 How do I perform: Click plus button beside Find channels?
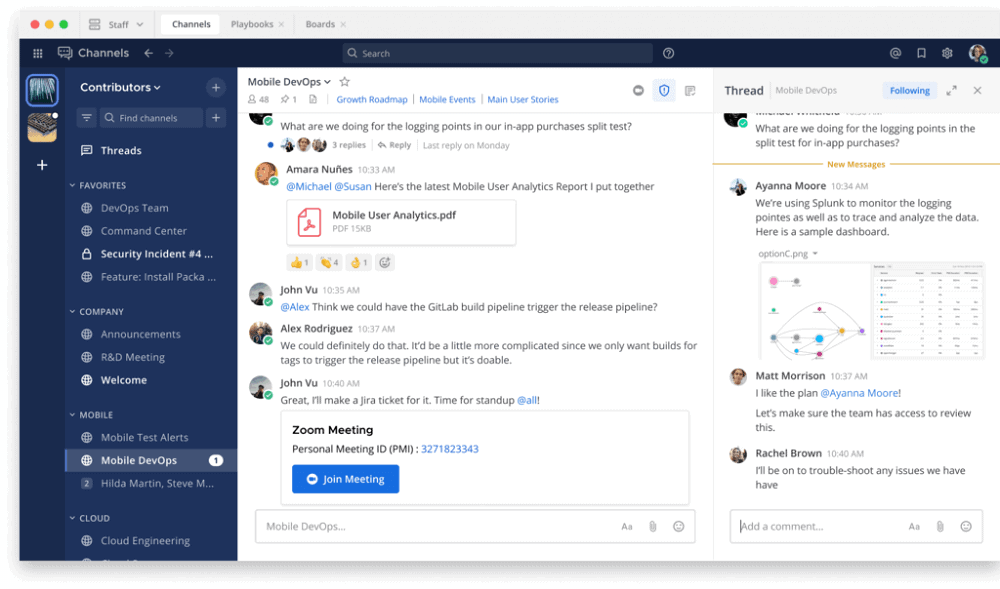(x=216, y=118)
